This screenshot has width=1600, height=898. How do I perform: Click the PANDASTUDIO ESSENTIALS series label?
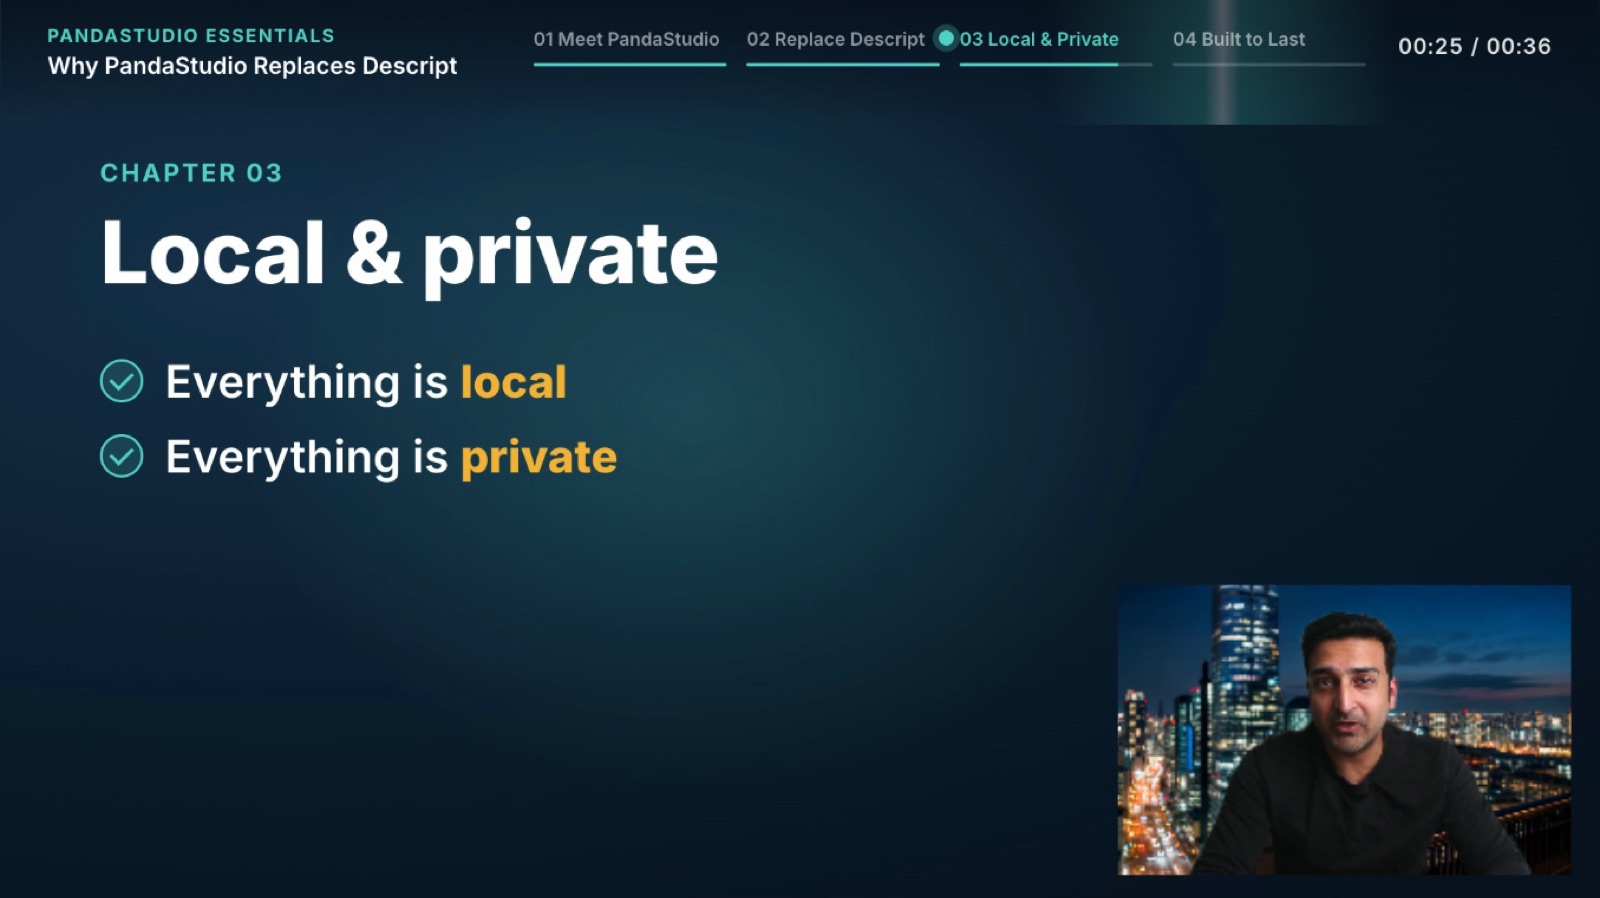pyautogui.click(x=191, y=36)
